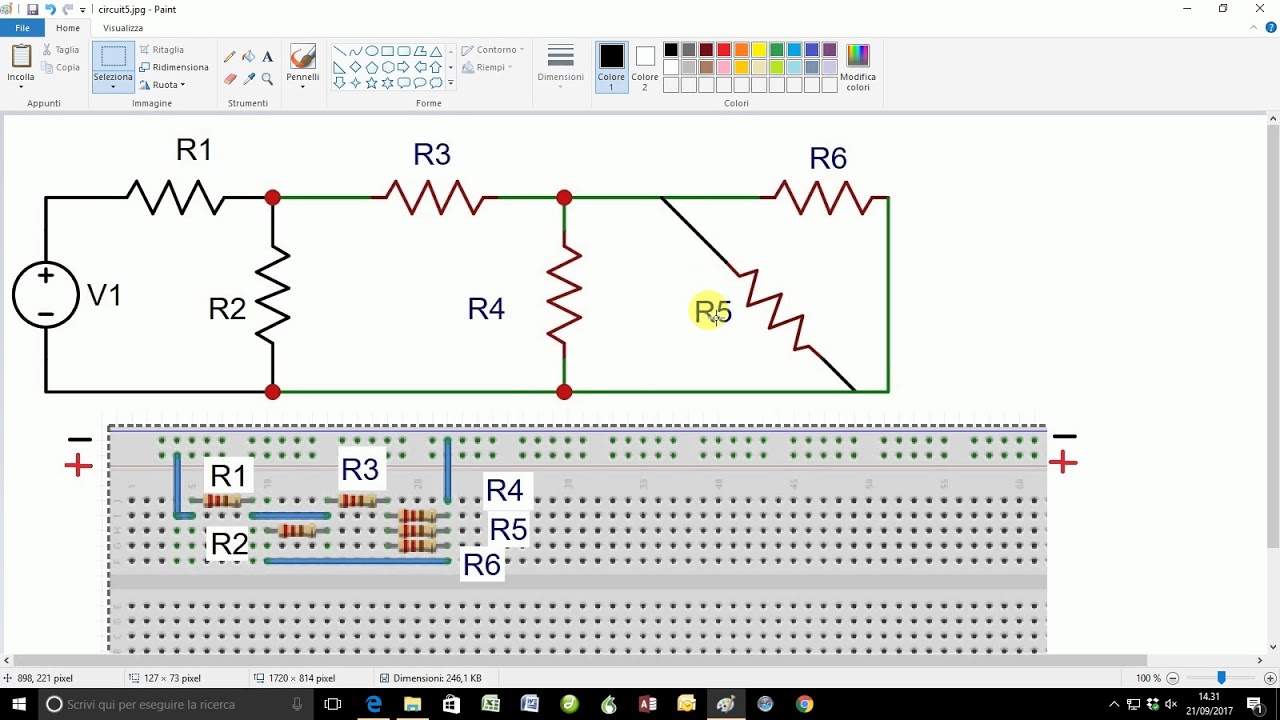Screen dimensions: 1280x720
Task: Collapse the ribbon with the chevron
Action: pos(1254,28)
